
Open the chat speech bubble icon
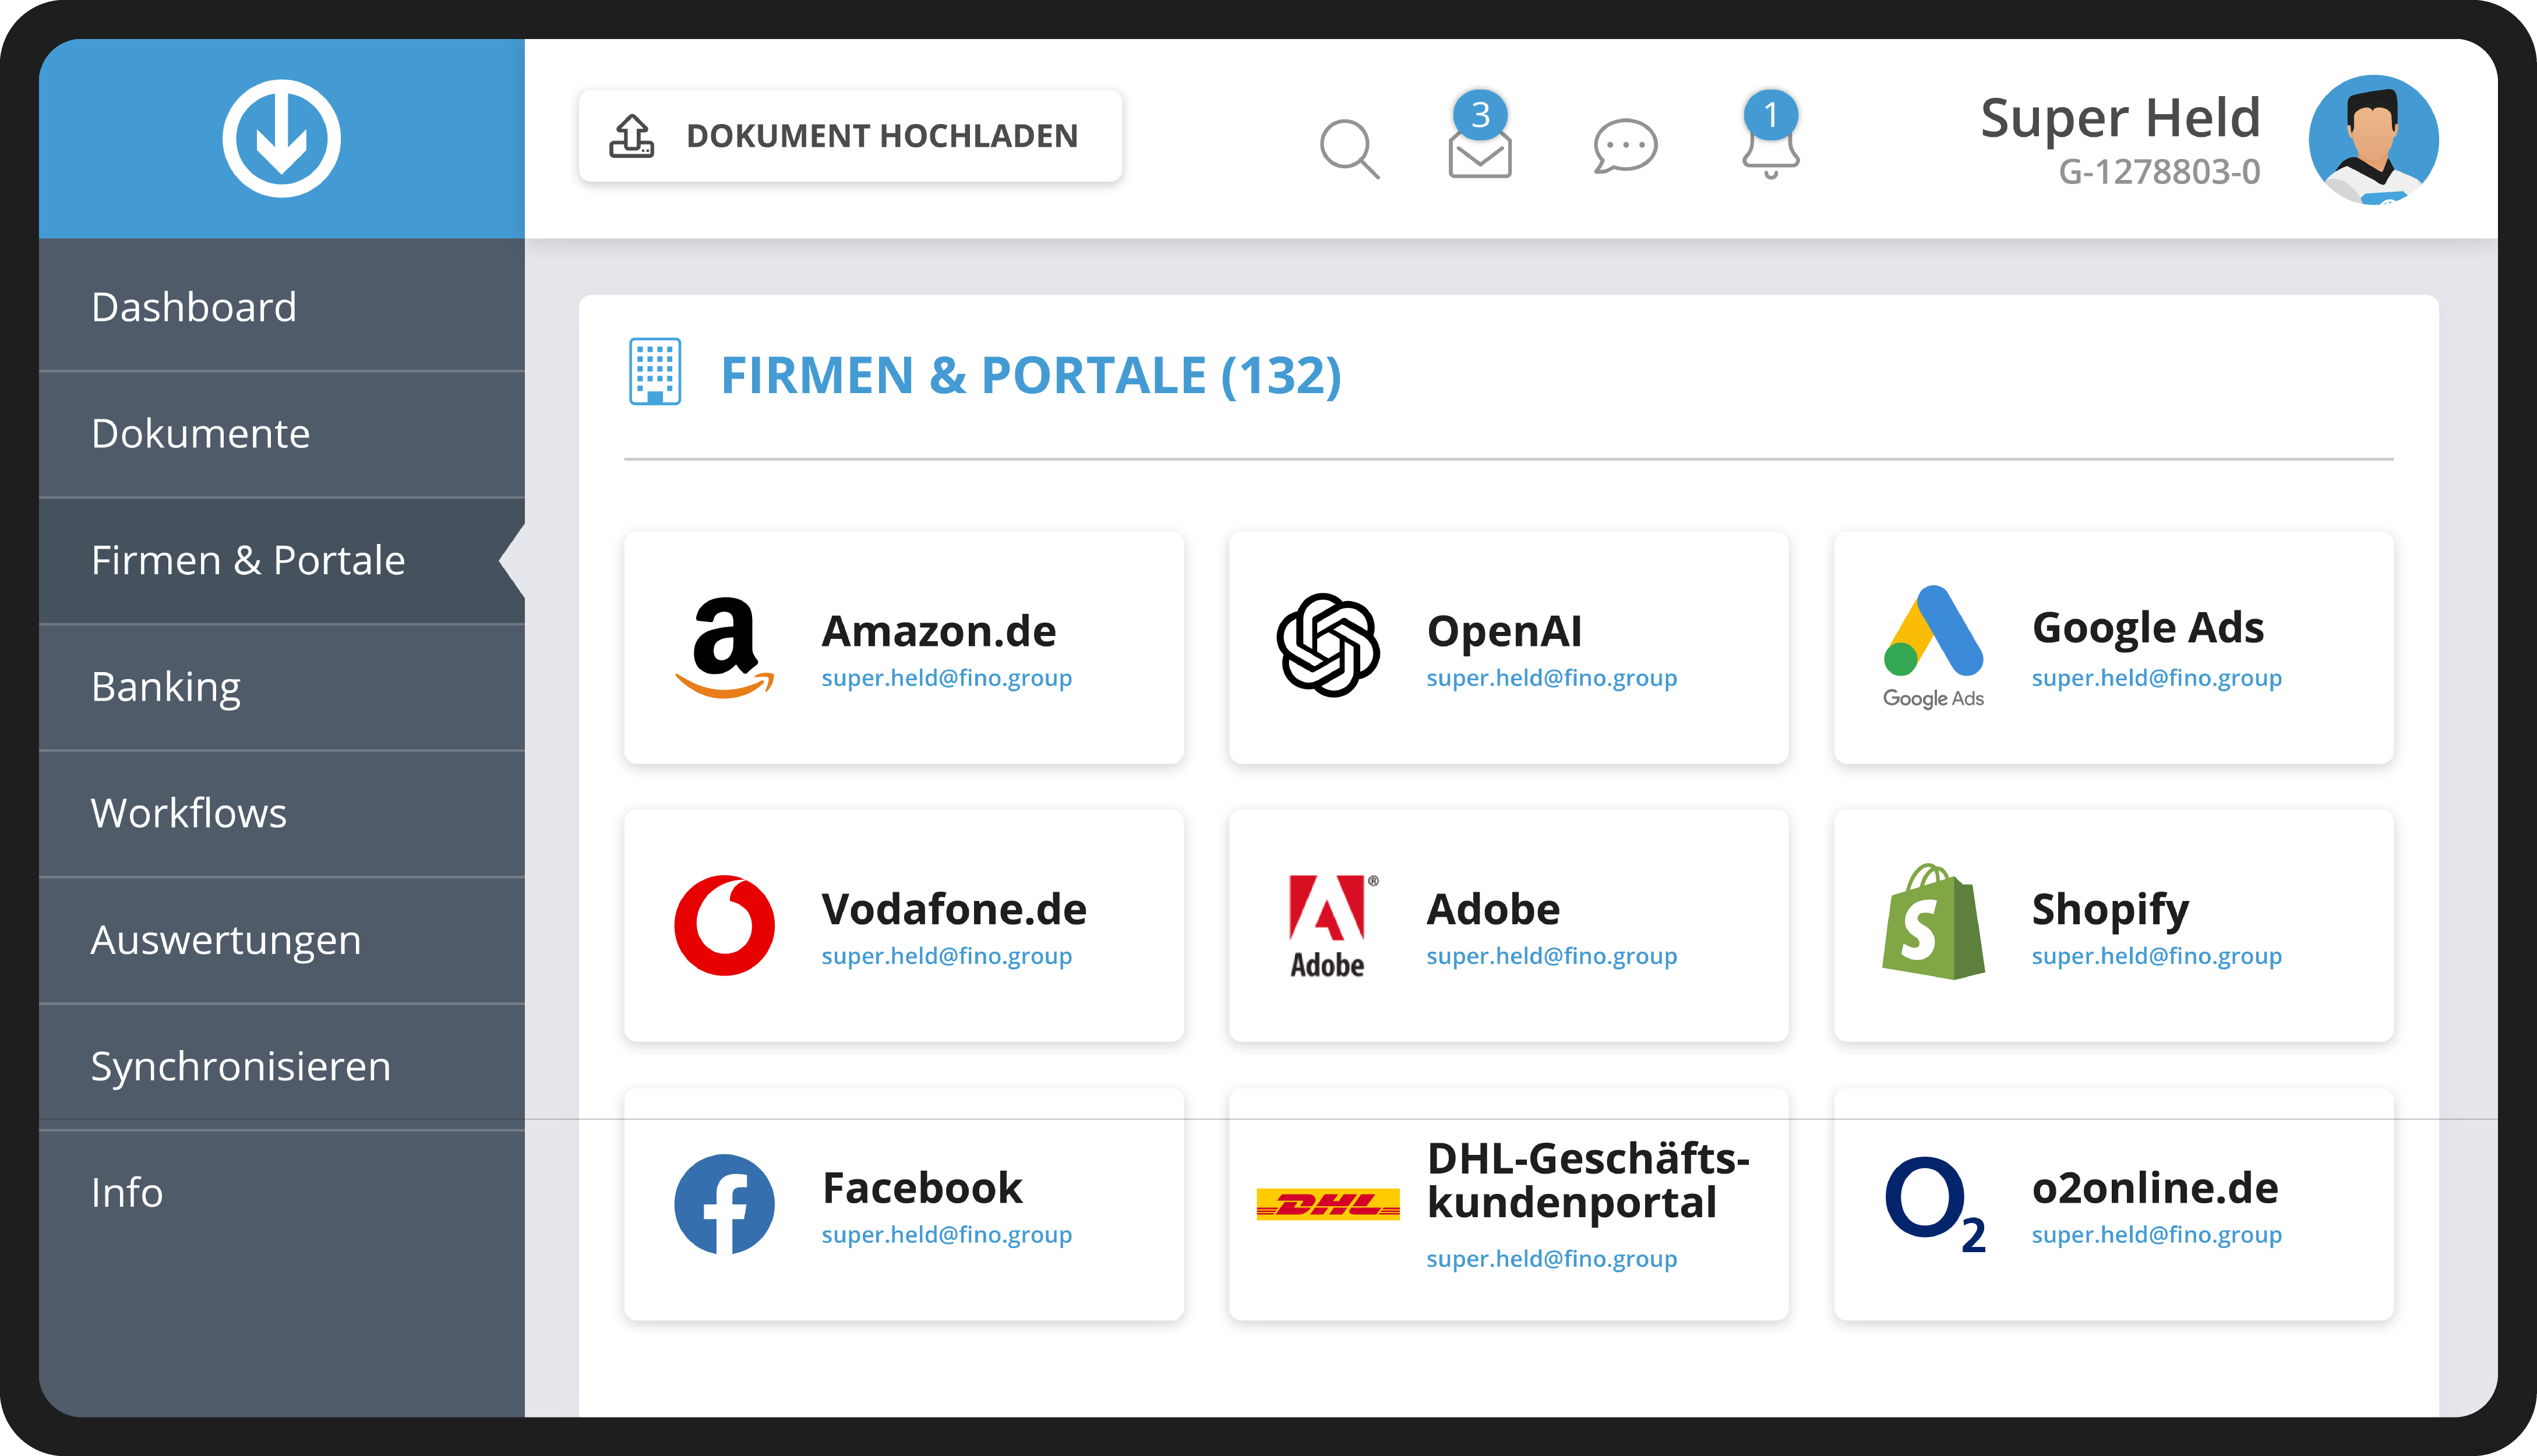(1625, 146)
